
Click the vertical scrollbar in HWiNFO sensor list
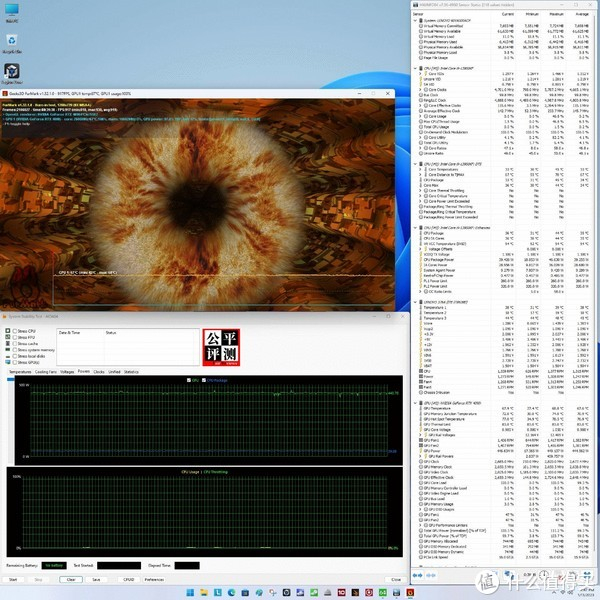click(596, 250)
